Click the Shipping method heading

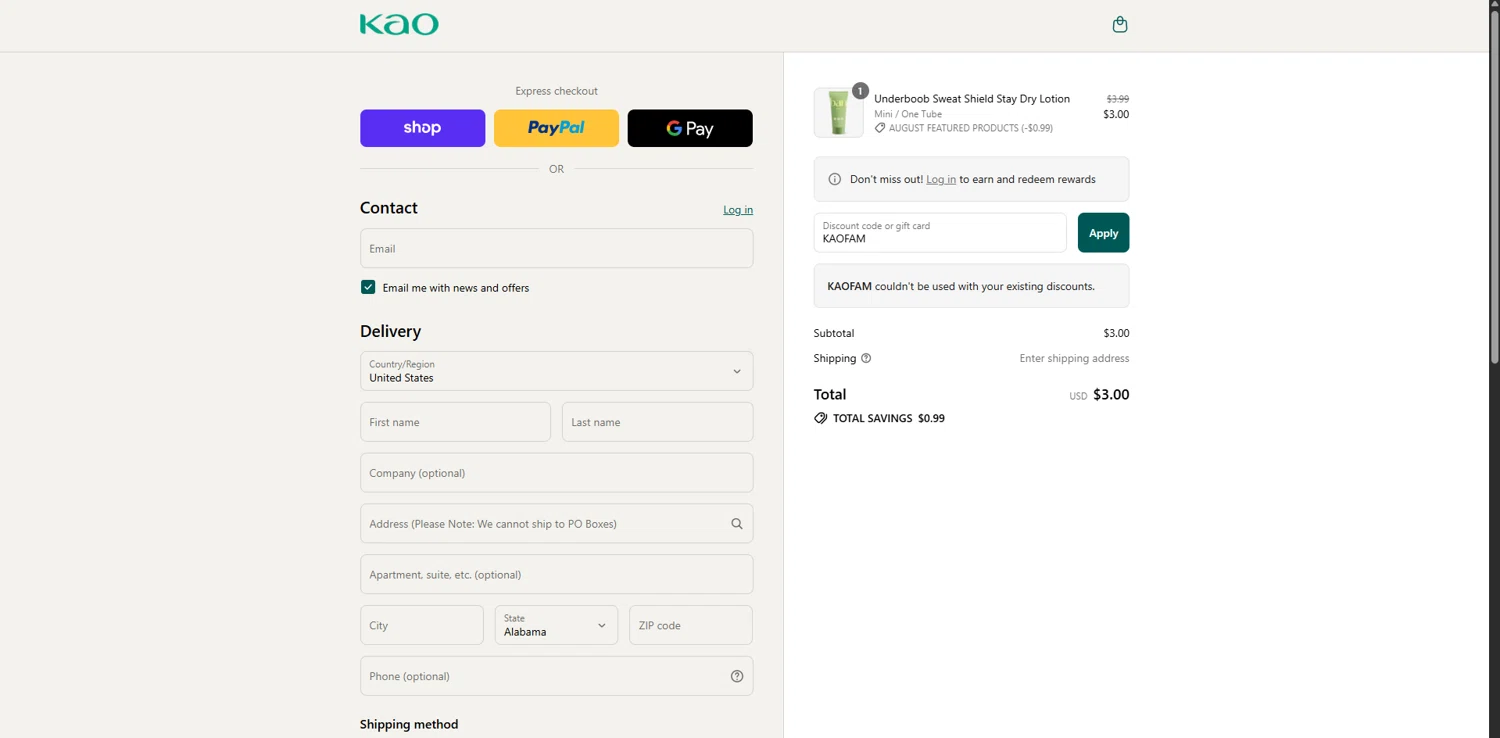(x=409, y=724)
